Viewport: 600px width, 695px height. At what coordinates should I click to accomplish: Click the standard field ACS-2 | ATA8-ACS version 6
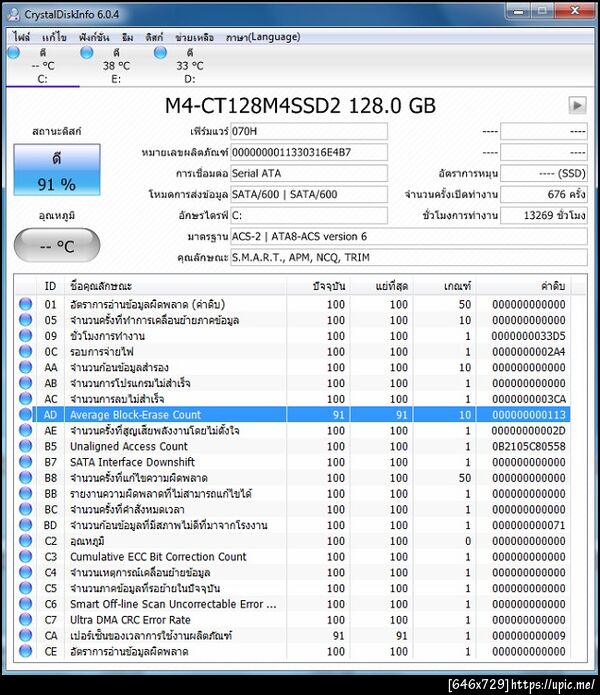(409, 236)
